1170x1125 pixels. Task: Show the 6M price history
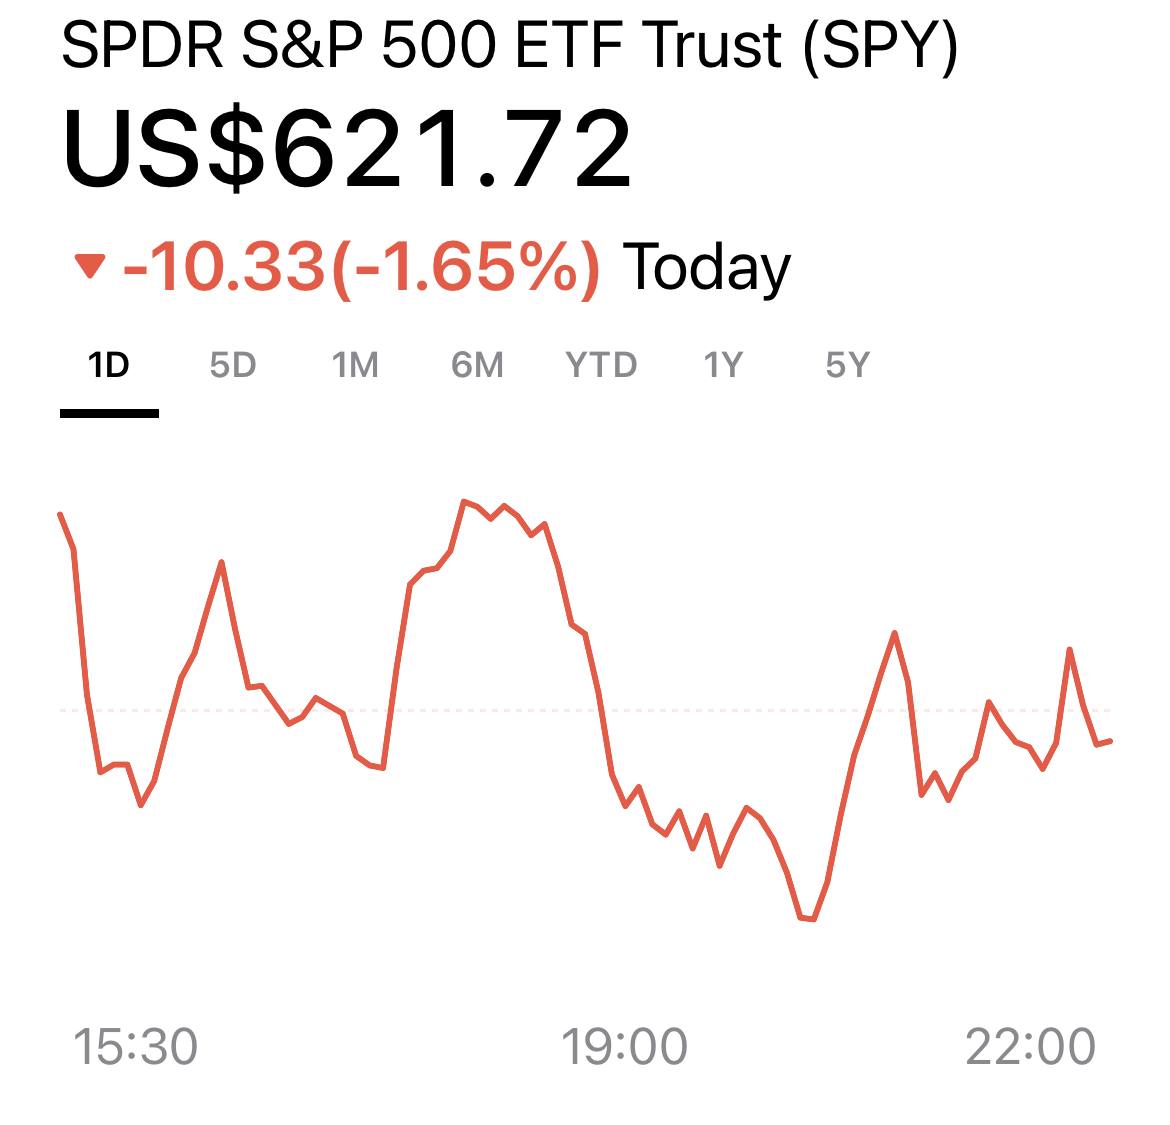(x=477, y=366)
